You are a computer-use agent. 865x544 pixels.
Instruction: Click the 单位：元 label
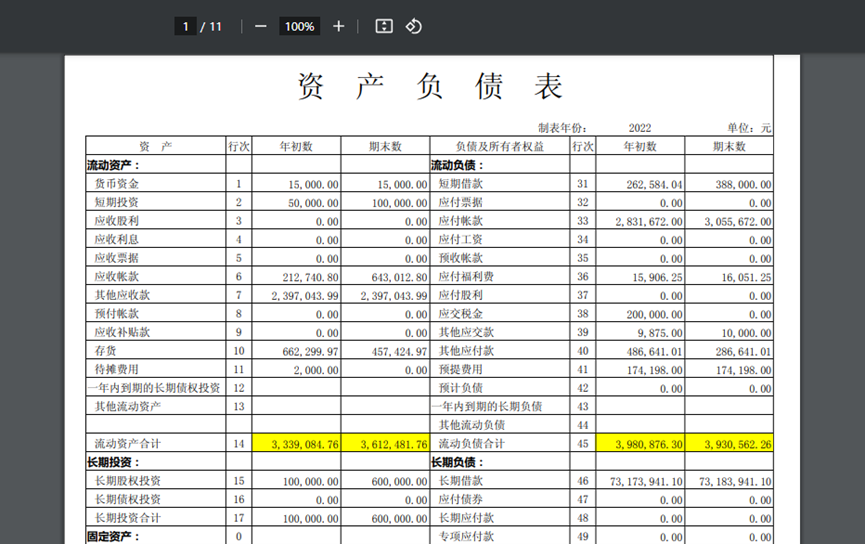pyautogui.click(x=749, y=128)
